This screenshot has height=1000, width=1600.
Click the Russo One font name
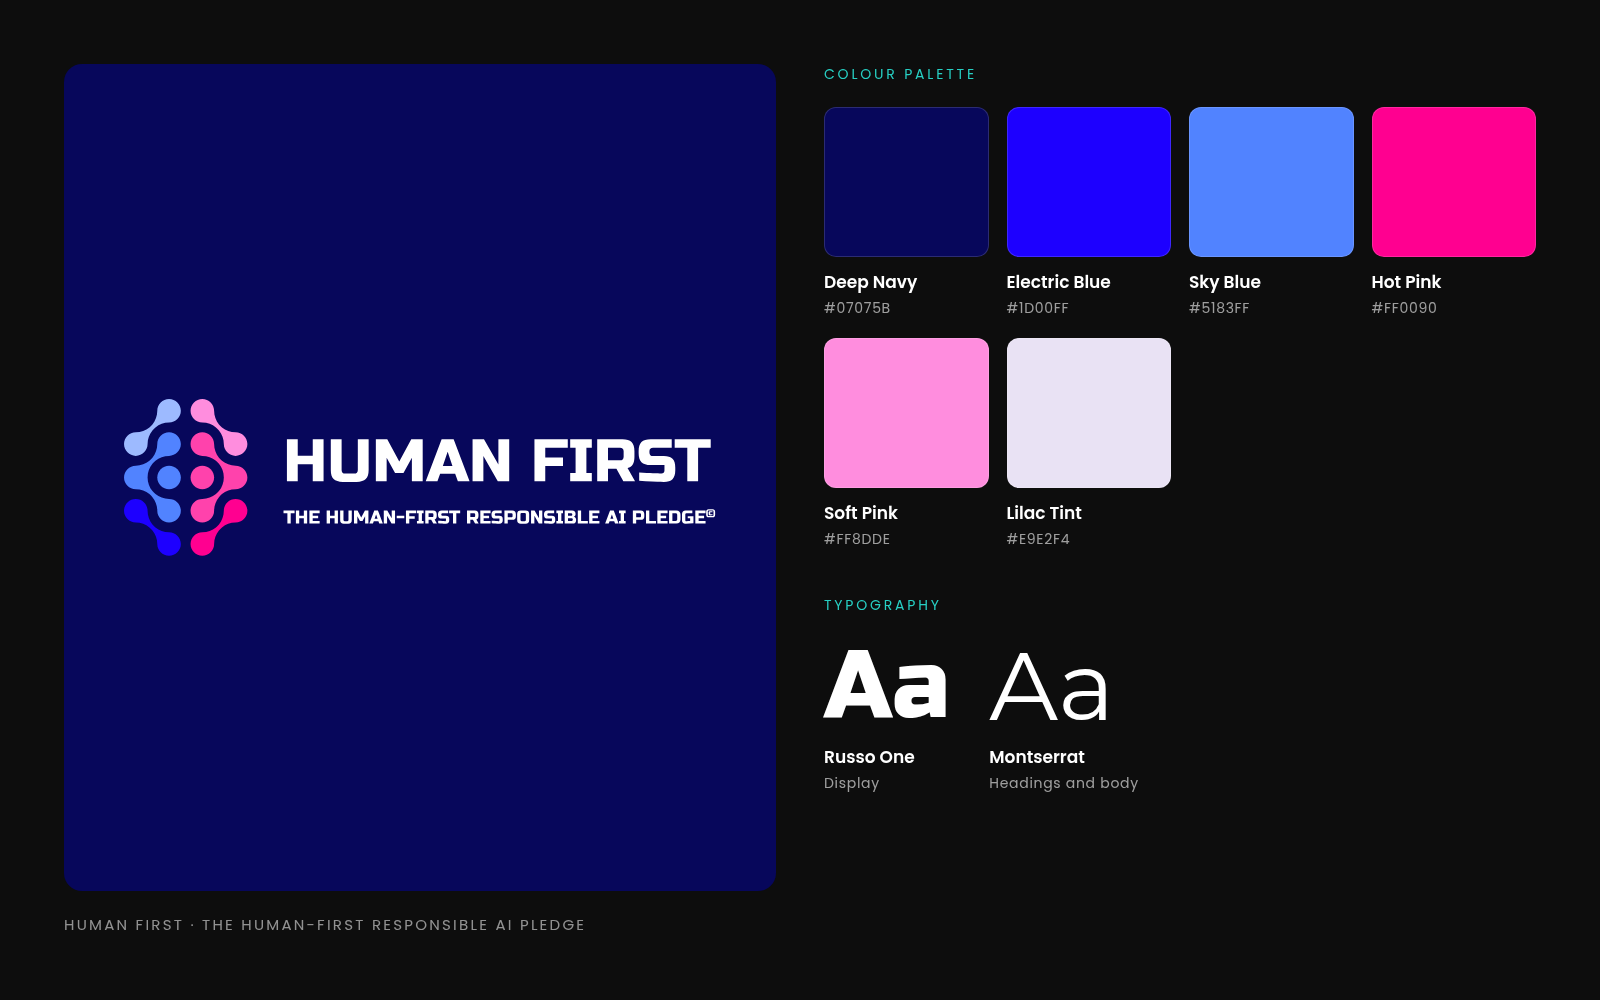(x=869, y=757)
